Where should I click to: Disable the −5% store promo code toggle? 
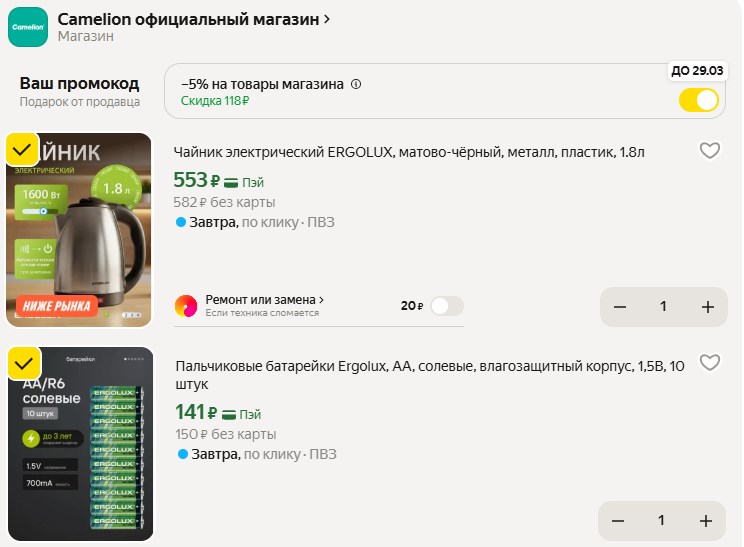698,100
